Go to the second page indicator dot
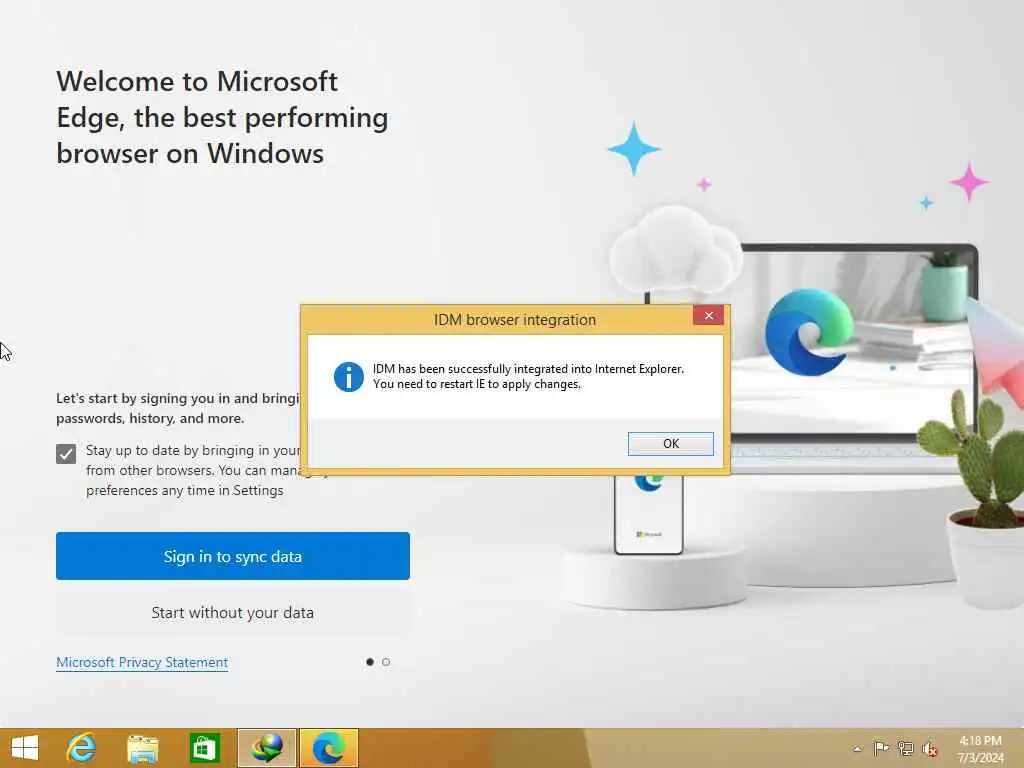The height and width of the screenshot is (768, 1024). [386, 662]
